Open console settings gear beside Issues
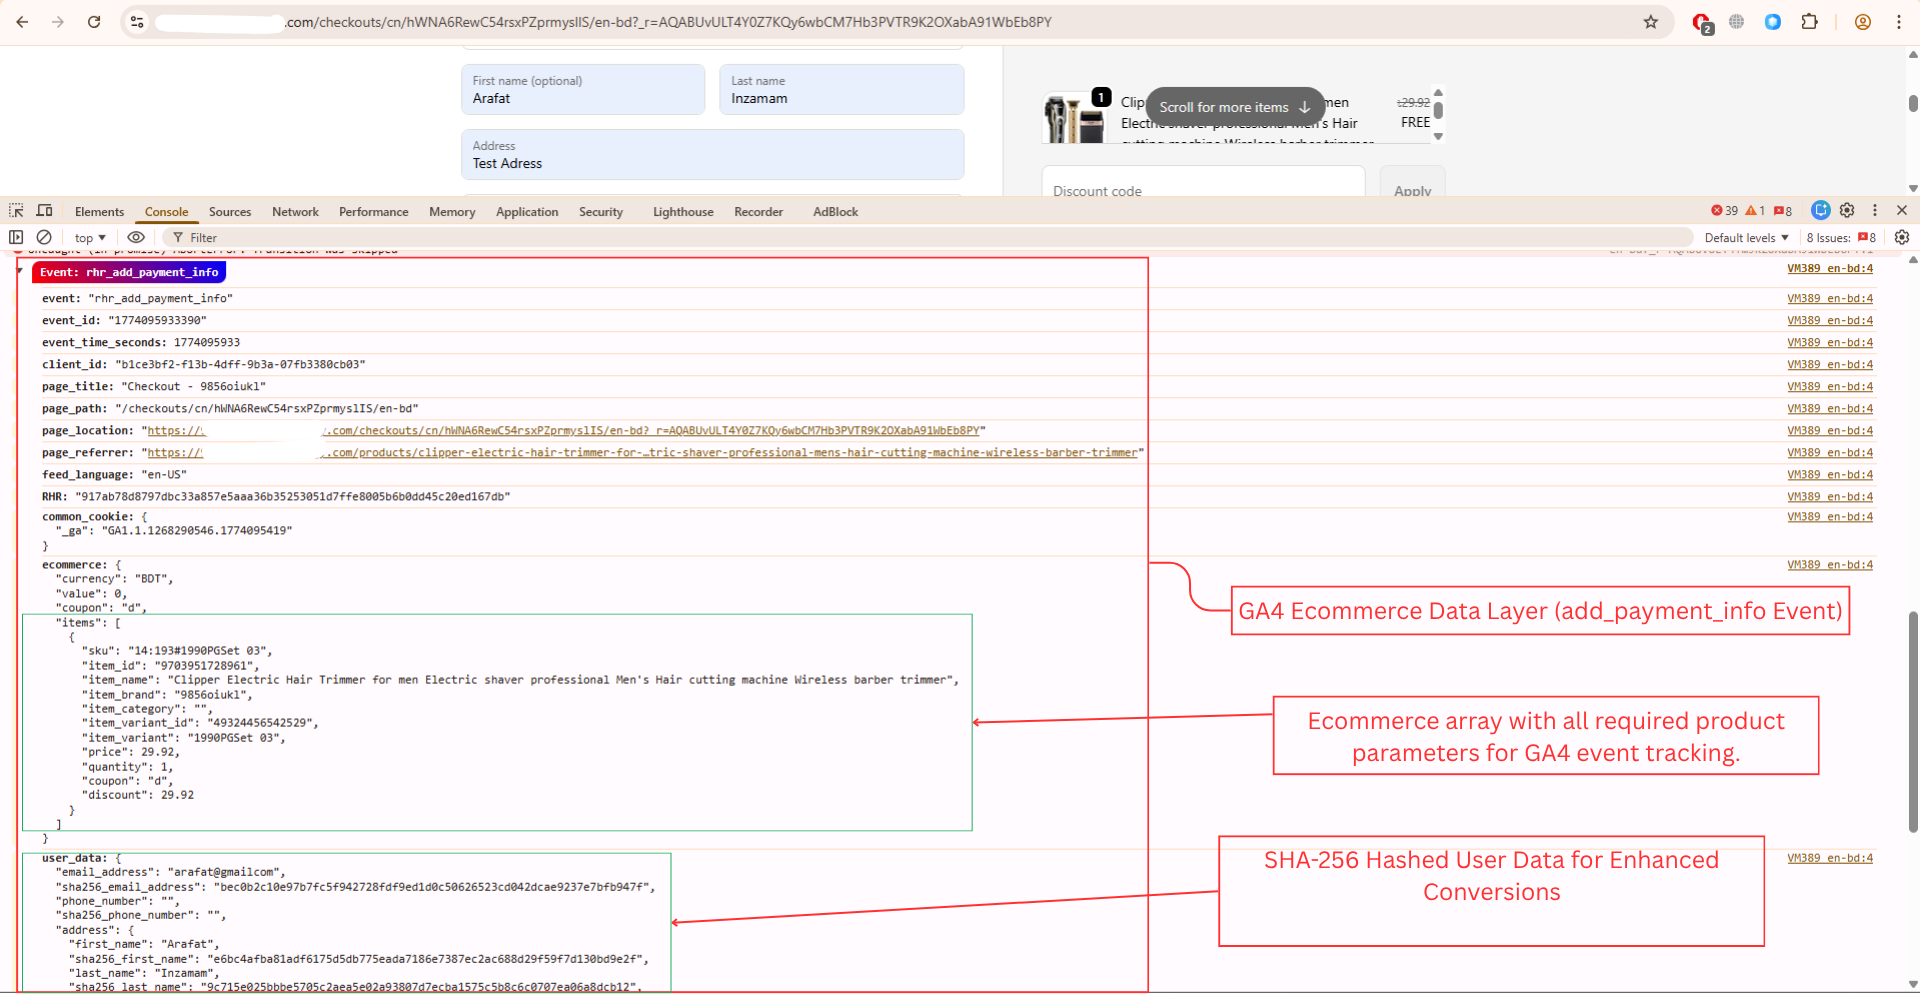This screenshot has width=1920, height=1000. 1902,237
